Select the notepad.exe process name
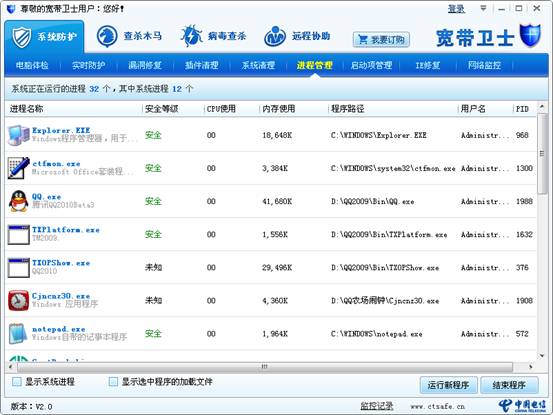Viewport: 553px width, 415px height. tap(59, 329)
